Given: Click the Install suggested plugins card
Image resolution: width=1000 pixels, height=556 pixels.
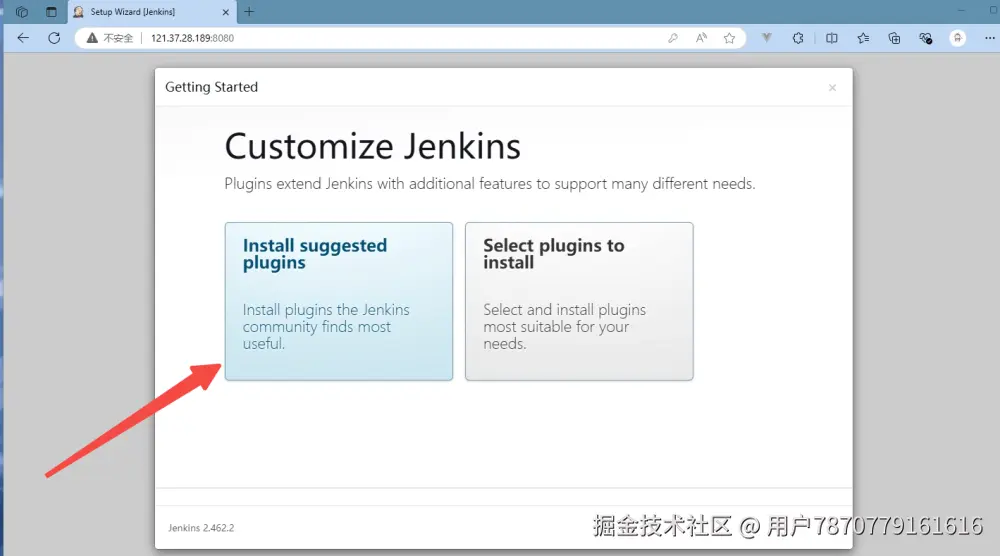Looking at the screenshot, I should [339, 301].
